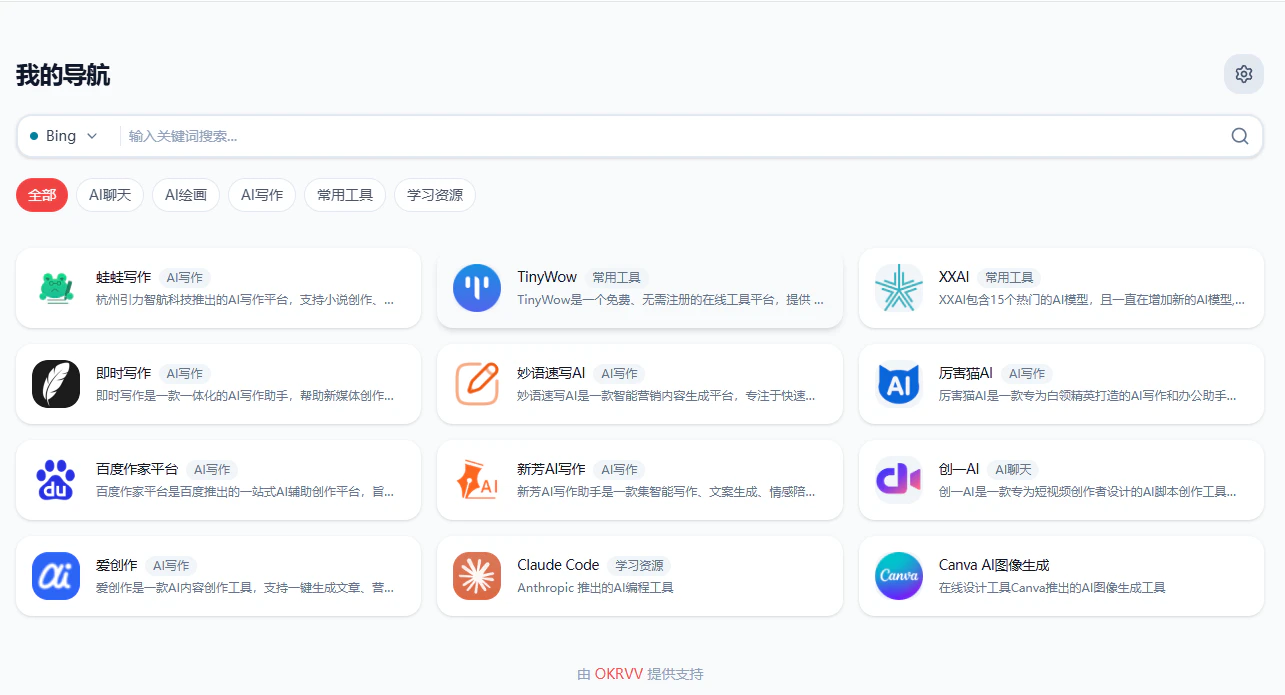1285x695 pixels.
Task: Click the 爱创作是一款AI内容 description text
Action: [245, 587]
